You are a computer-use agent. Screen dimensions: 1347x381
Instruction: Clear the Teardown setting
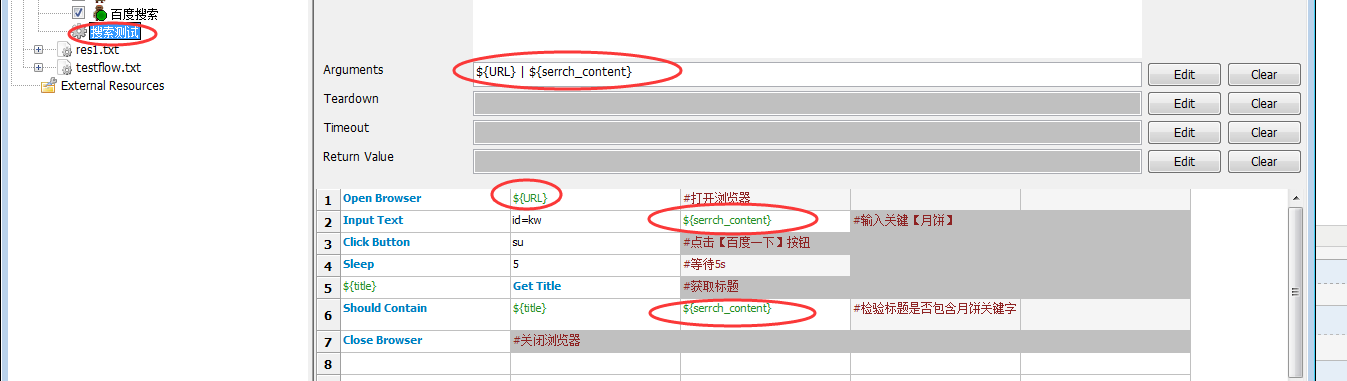(x=1264, y=103)
